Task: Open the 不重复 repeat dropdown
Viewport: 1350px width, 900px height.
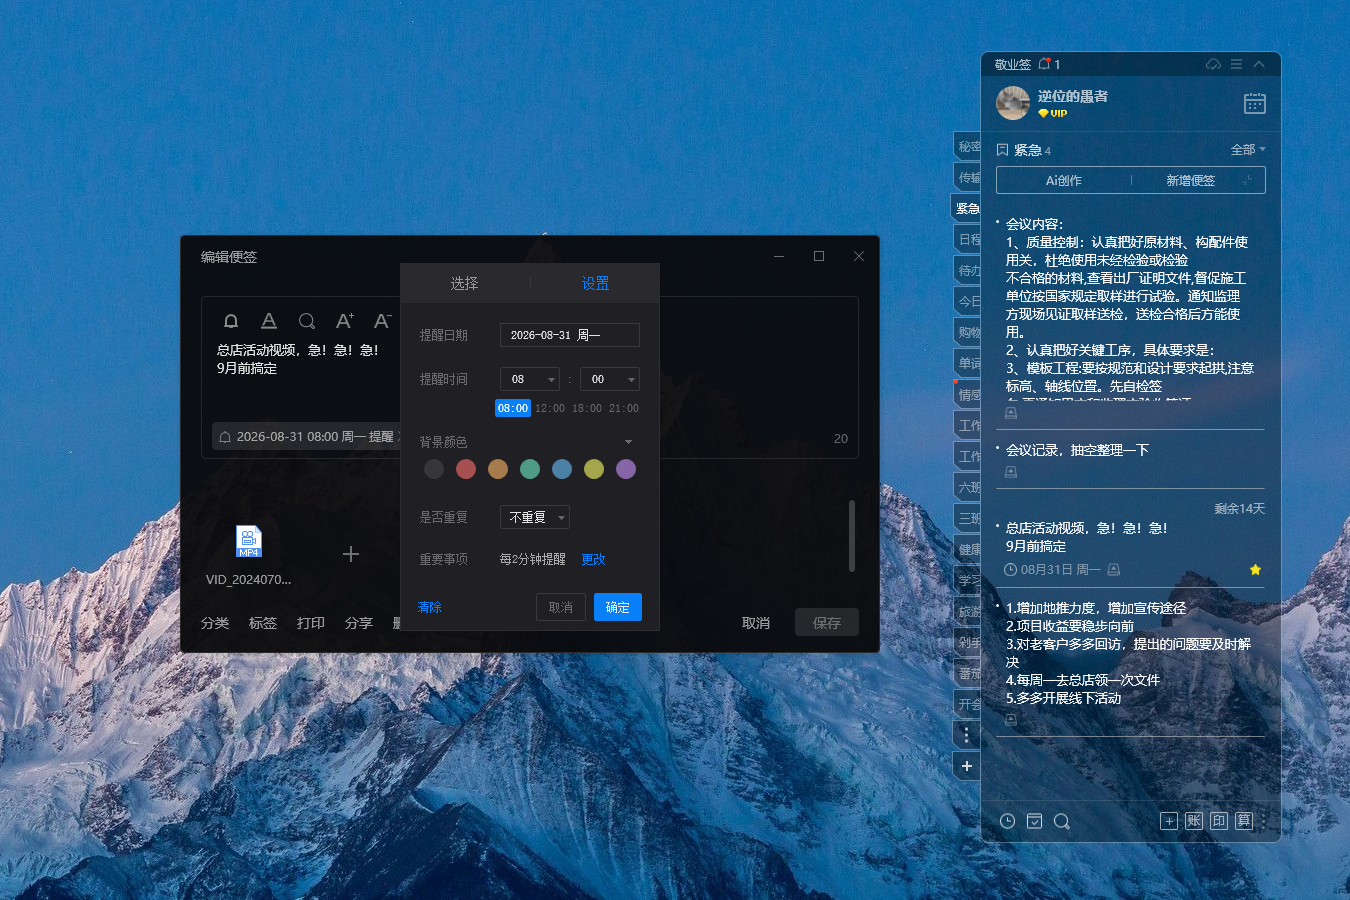Action: 535,517
